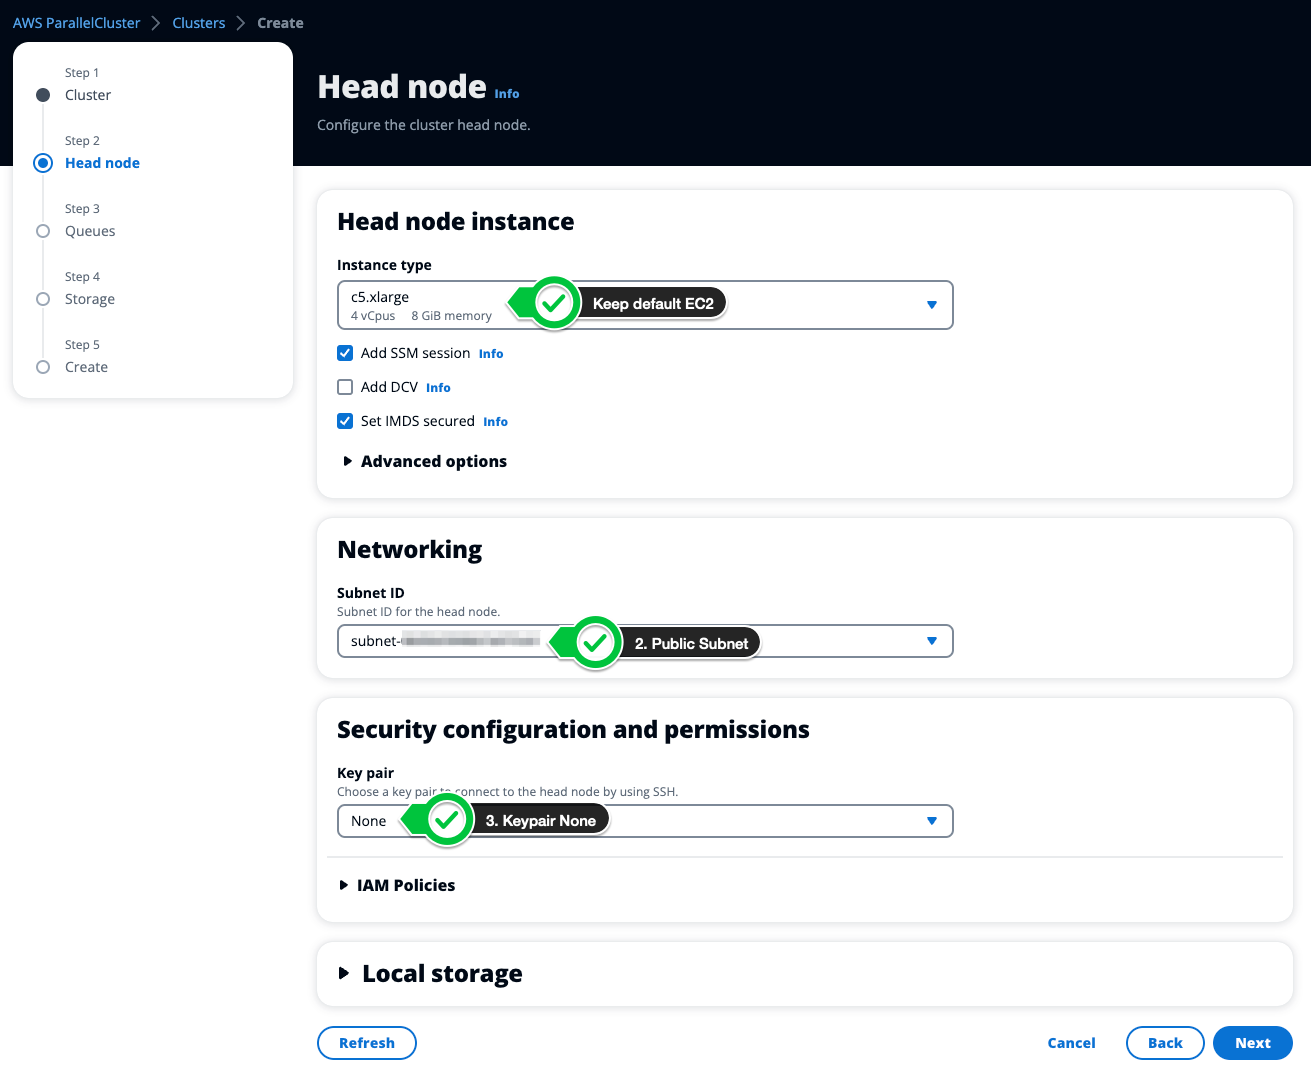Click the Step 4 Storage circle marker
The width and height of the screenshot is (1311, 1087).
tap(43, 299)
